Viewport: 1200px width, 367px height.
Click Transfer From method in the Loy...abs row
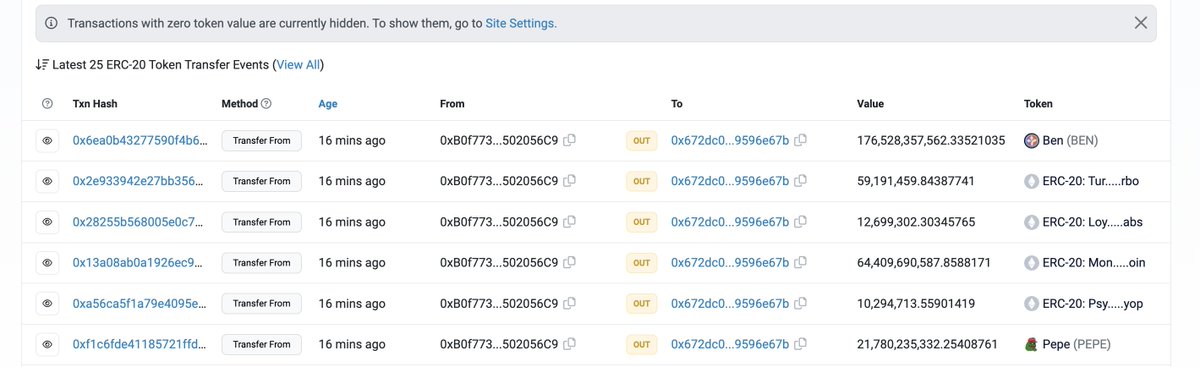(x=261, y=222)
